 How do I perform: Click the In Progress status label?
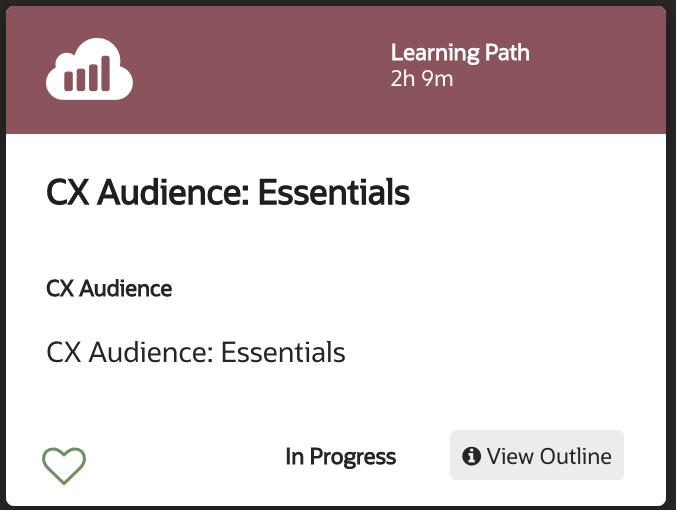[341, 457]
